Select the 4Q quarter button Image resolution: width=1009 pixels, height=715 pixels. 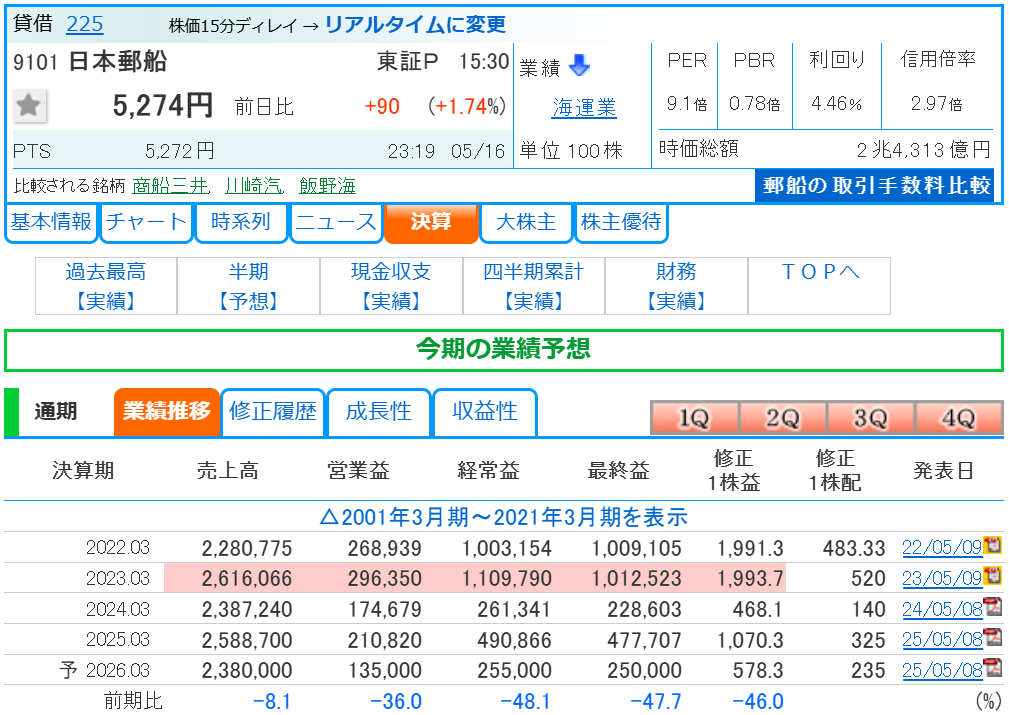tap(959, 418)
